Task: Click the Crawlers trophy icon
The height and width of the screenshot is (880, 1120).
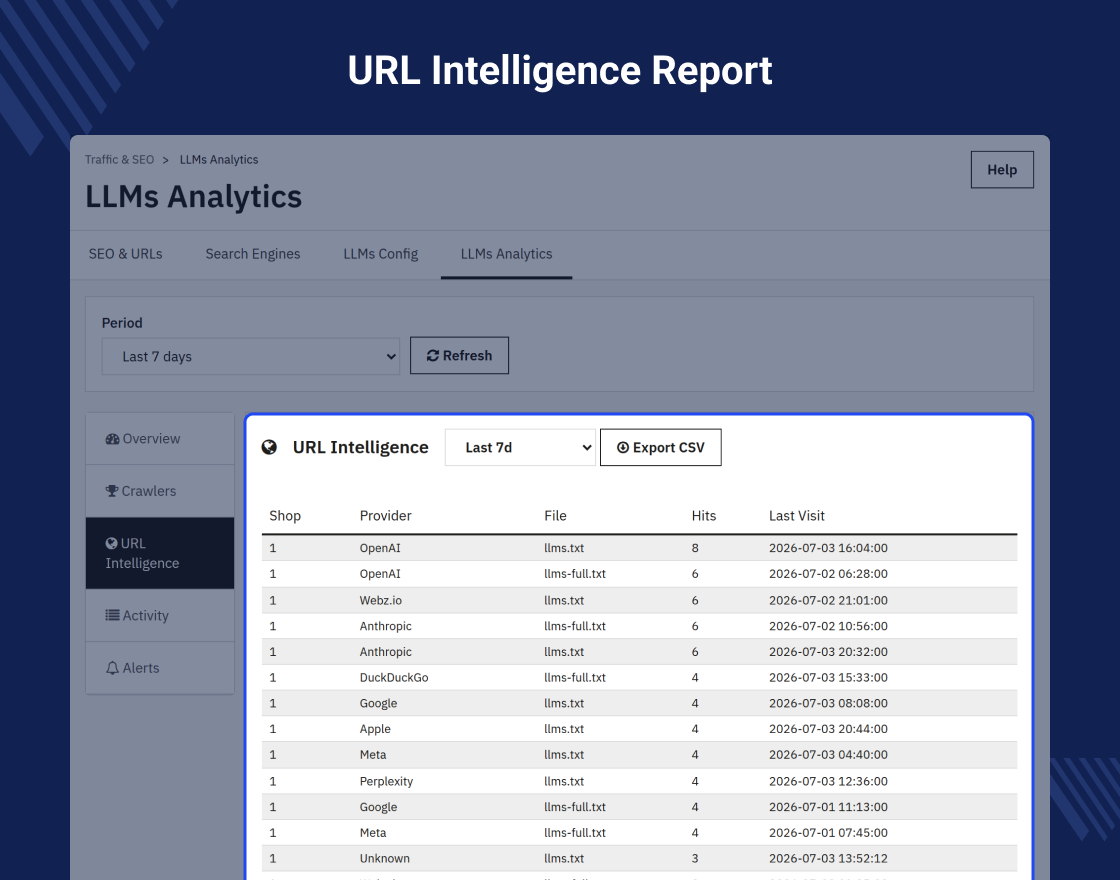Action: (112, 491)
